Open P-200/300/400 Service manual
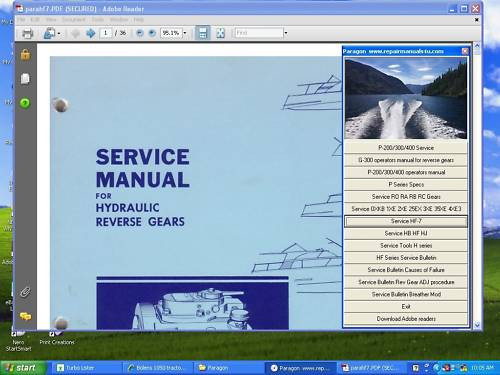Viewport: 500px width, 375px height. [406, 148]
